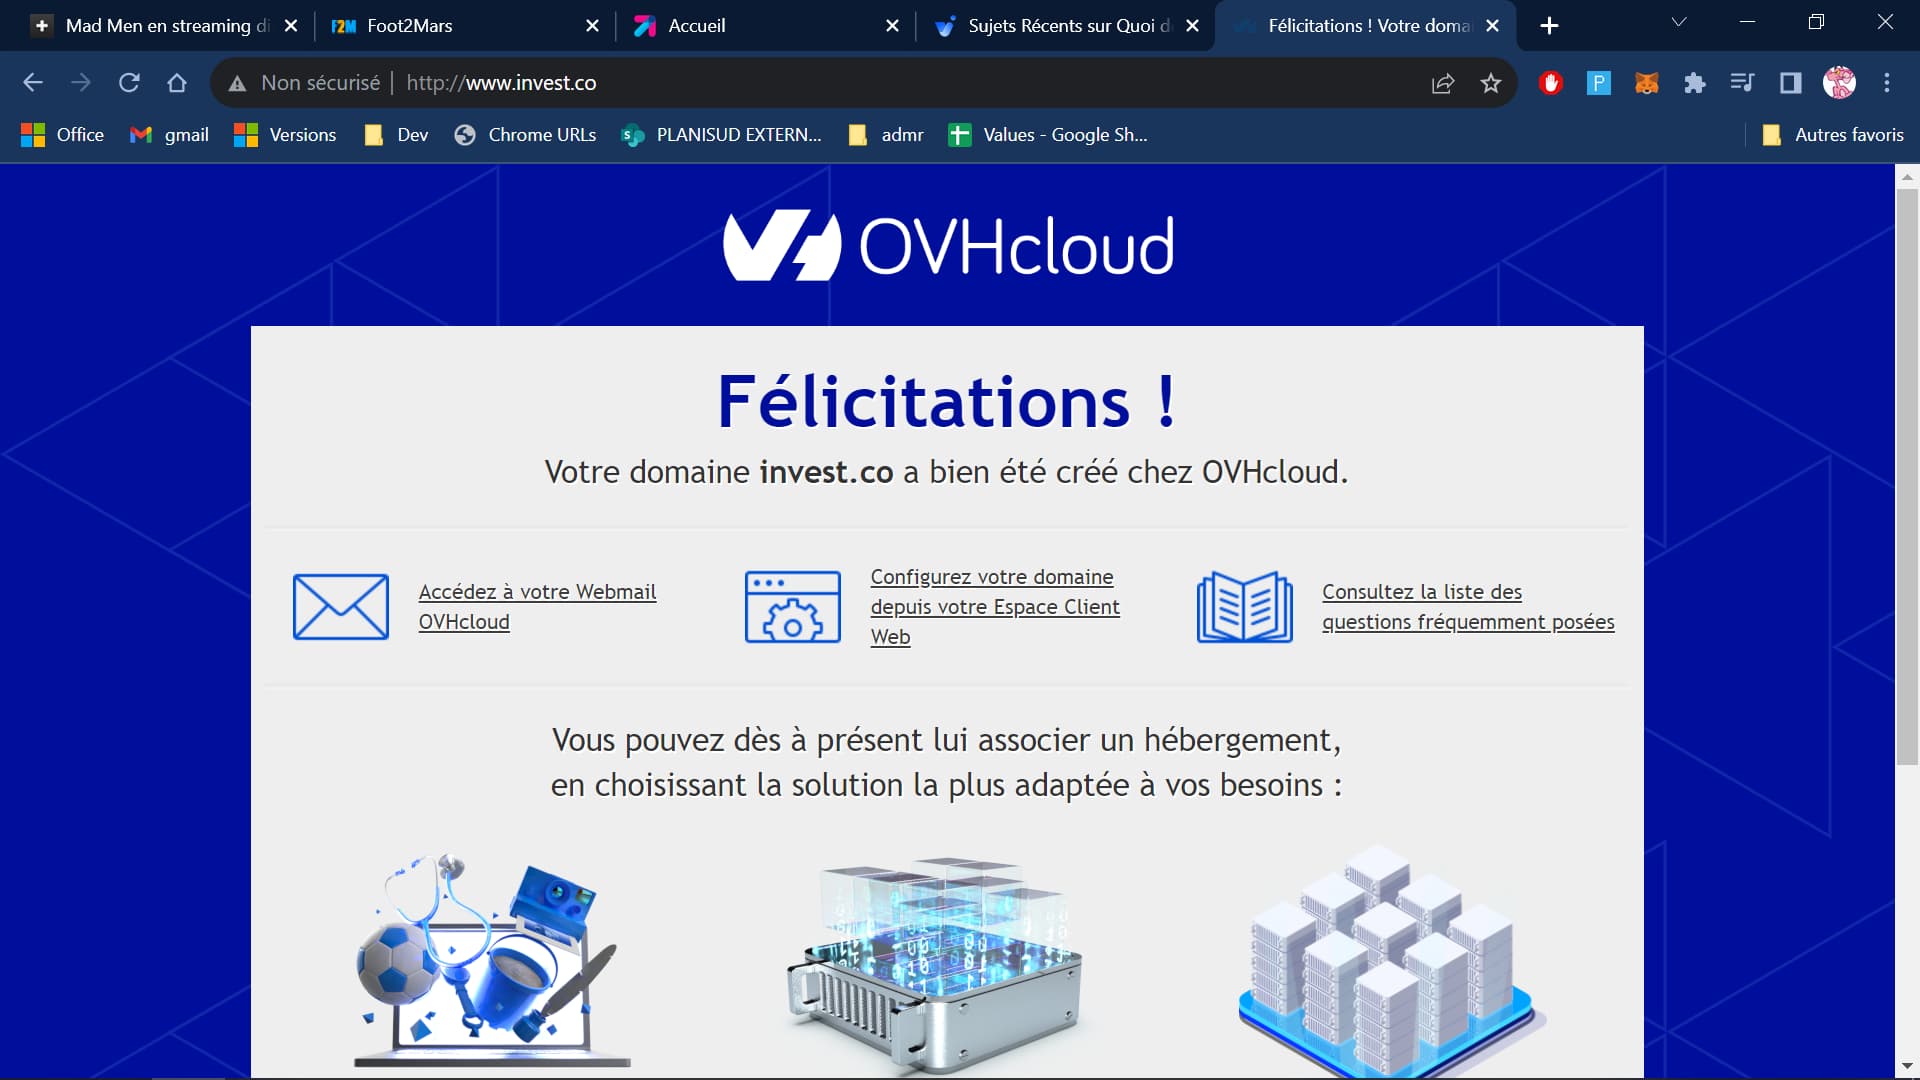
Task: Open the browser home page
Action: pos(177,83)
